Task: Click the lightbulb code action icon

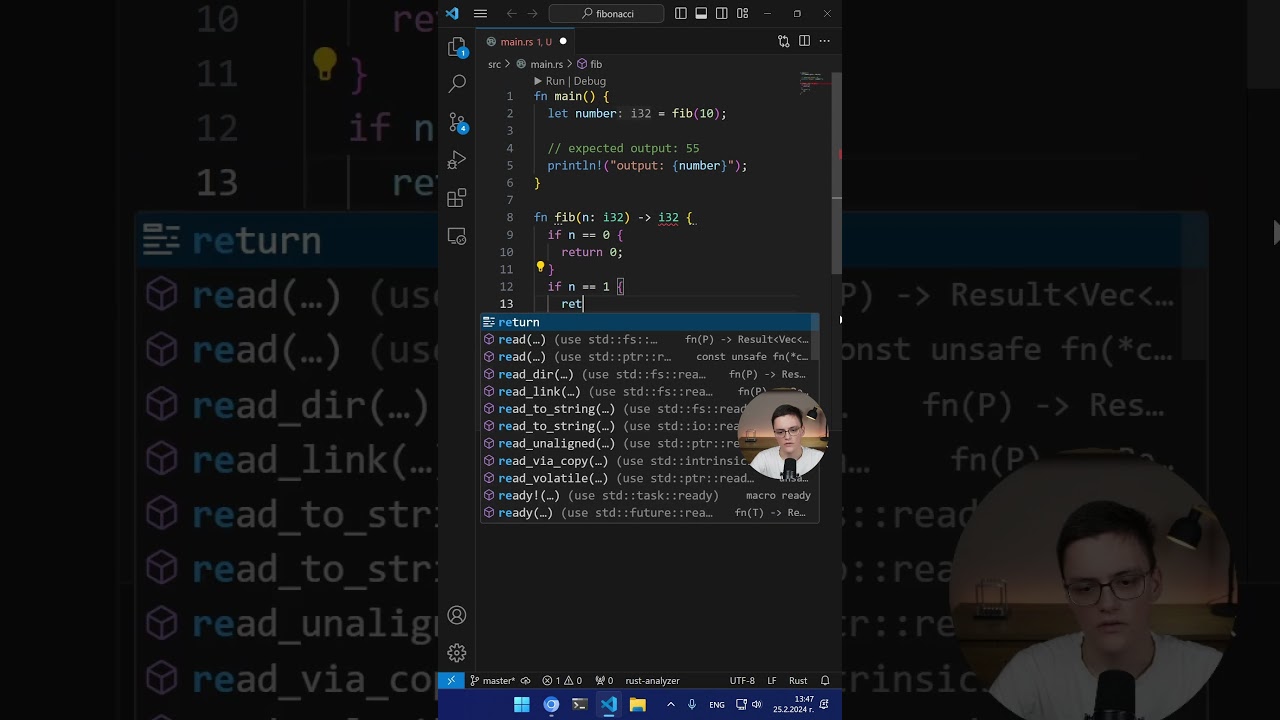Action: (x=540, y=267)
